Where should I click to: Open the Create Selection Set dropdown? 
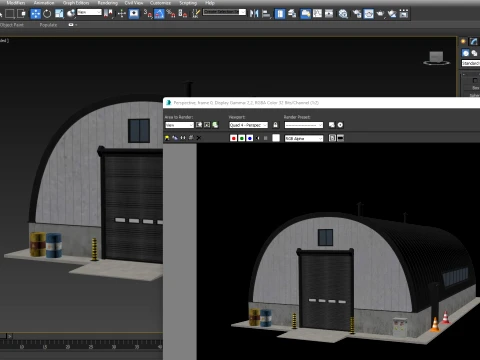pyautogui.click(x=224, y=12)
